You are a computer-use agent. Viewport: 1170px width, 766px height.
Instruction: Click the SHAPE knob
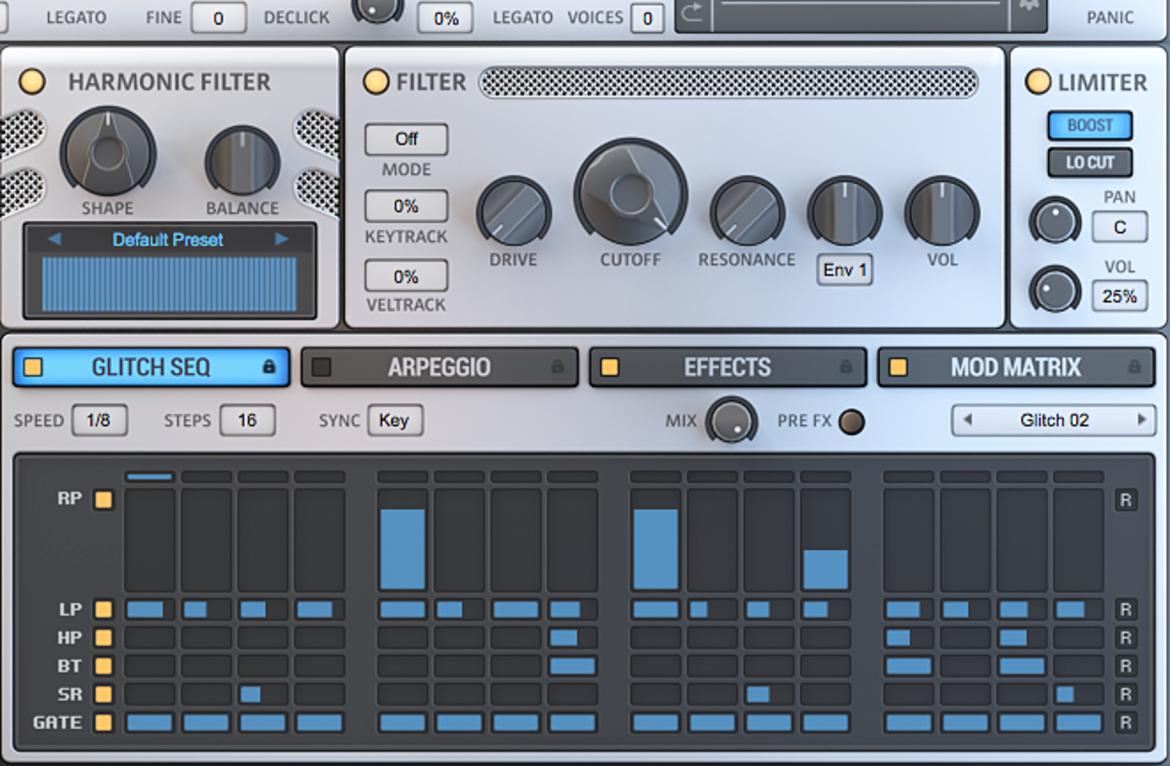coord(108,153)
